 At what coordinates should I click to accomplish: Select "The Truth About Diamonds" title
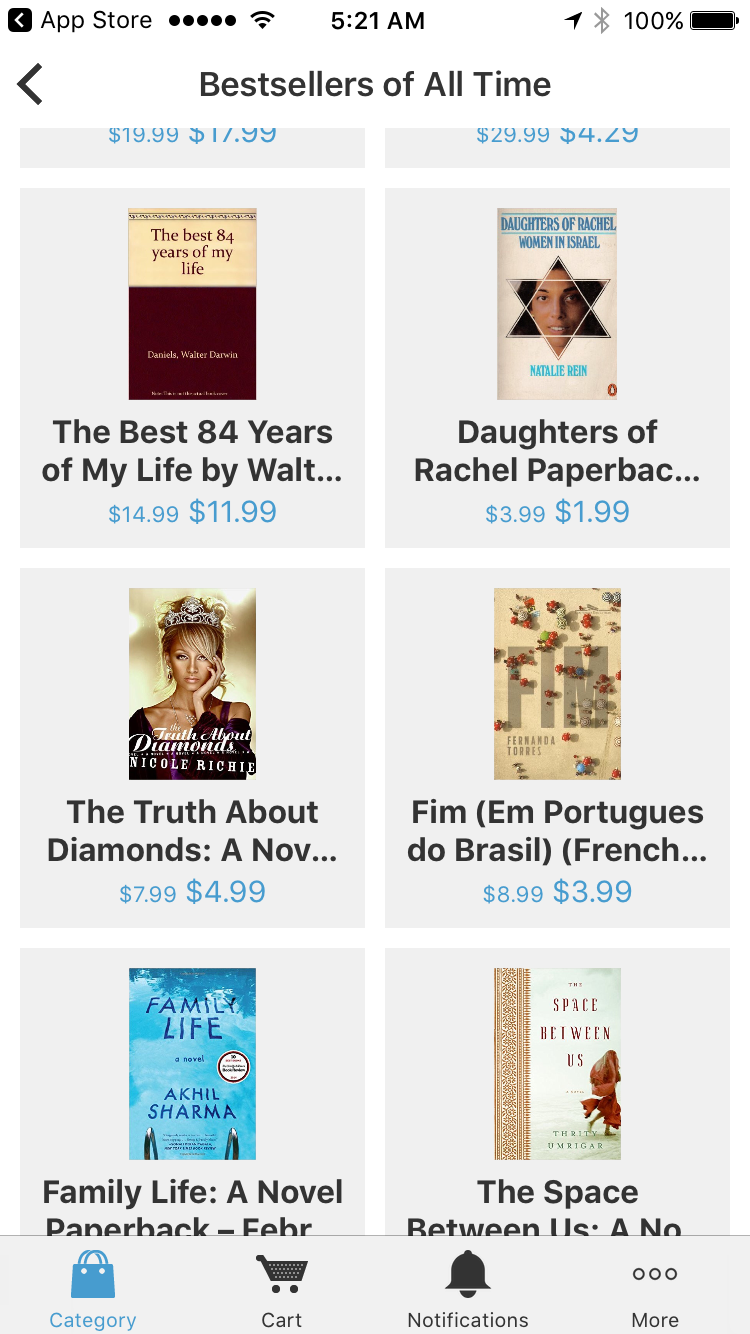pos(192,831)
